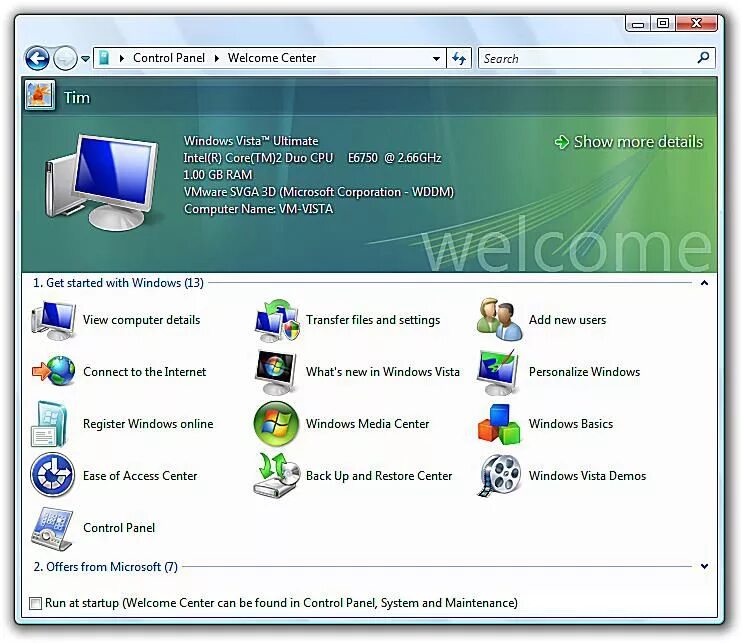Click the Tim user account picture
The width and height of the screenshot is (743, 643).
click(40, 95)
